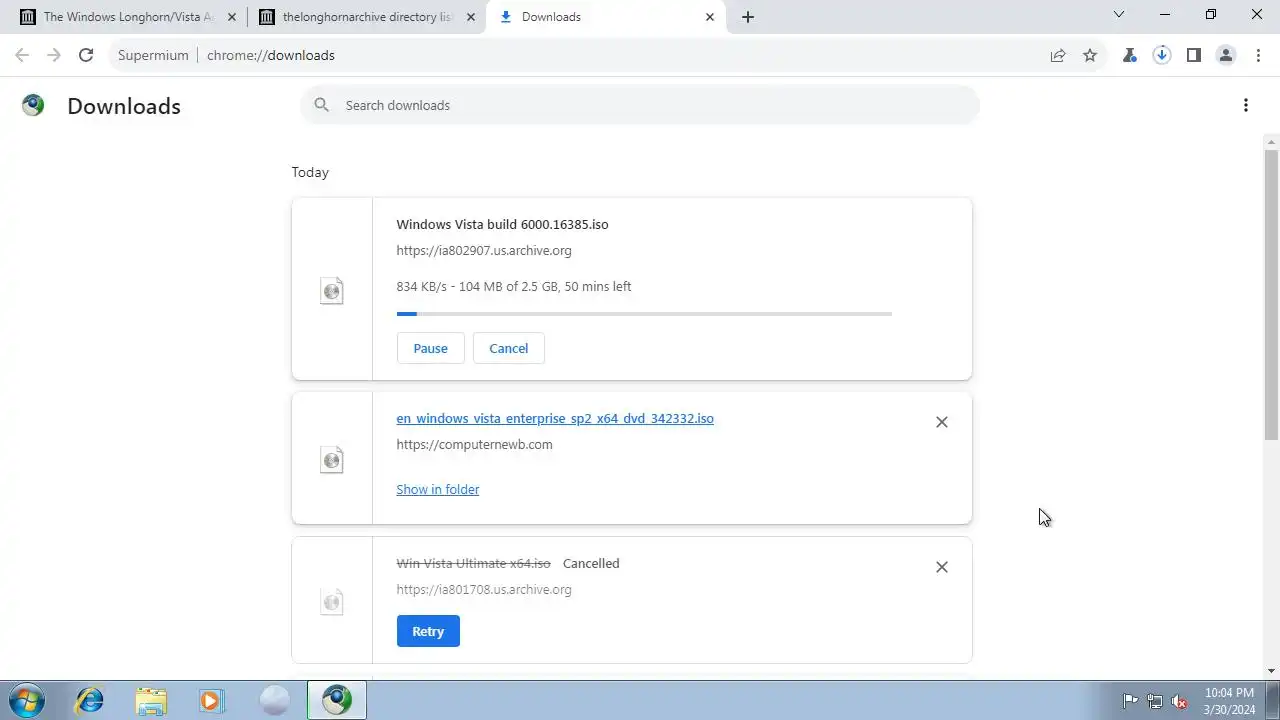Image resolution: width=1280 pixels, height=720 pixels.
Task: Reload the downloads page
Action: (86, 55)
